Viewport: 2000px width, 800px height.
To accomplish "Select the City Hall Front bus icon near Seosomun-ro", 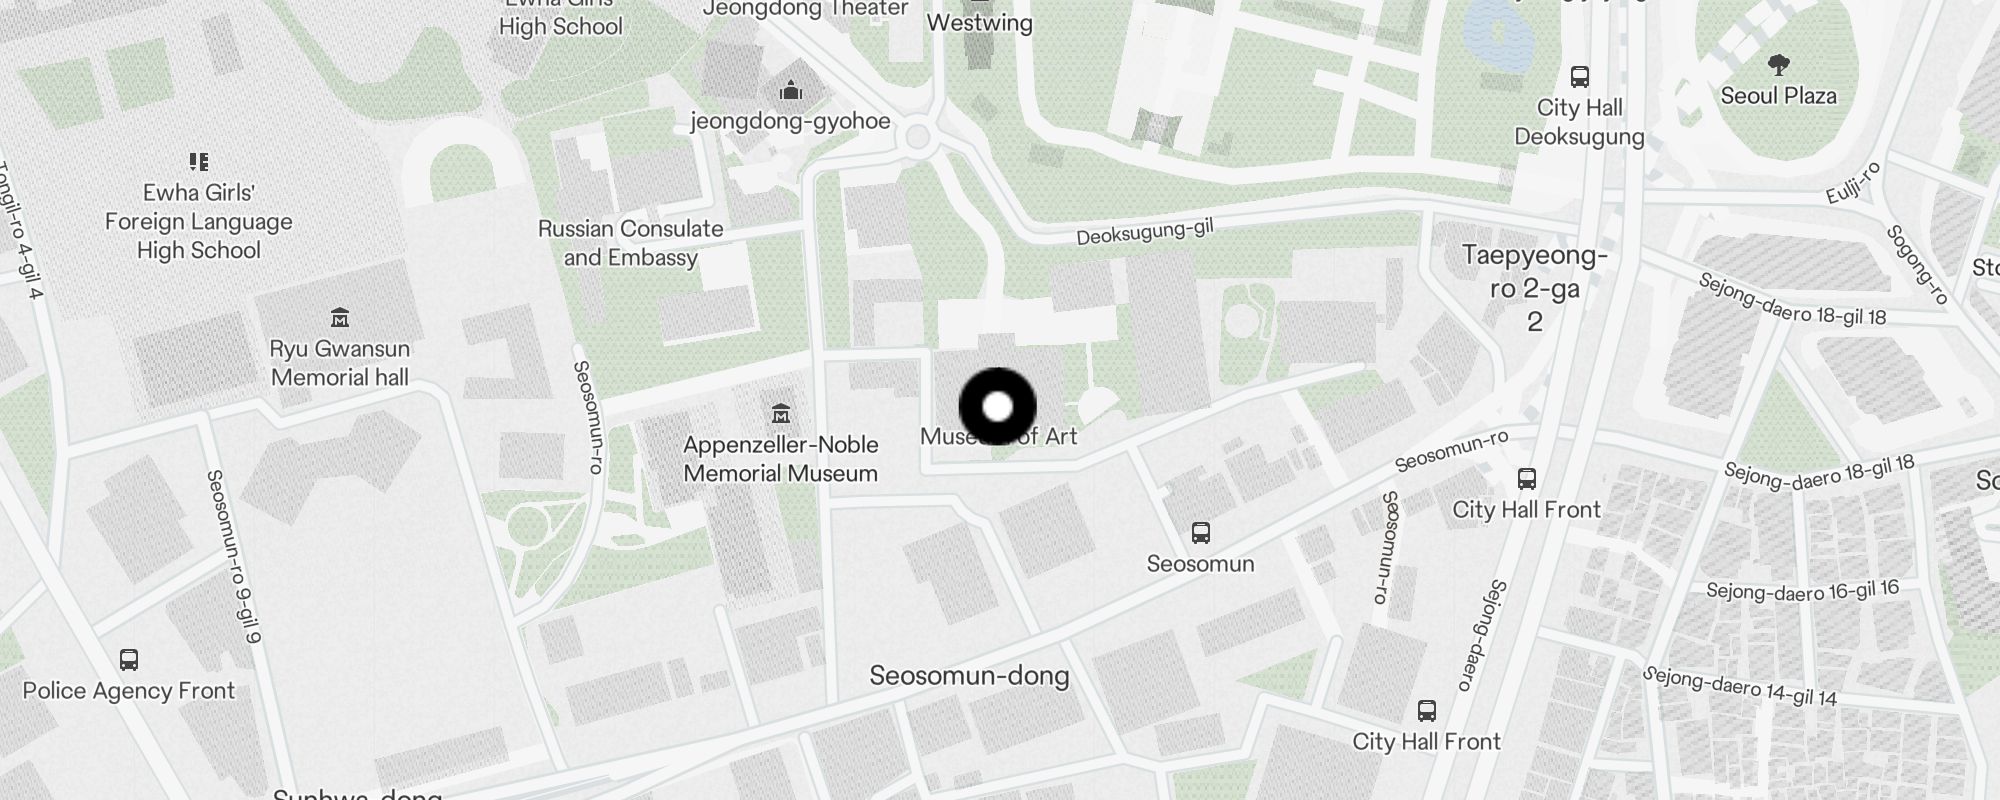I will tap(1527, 479).
